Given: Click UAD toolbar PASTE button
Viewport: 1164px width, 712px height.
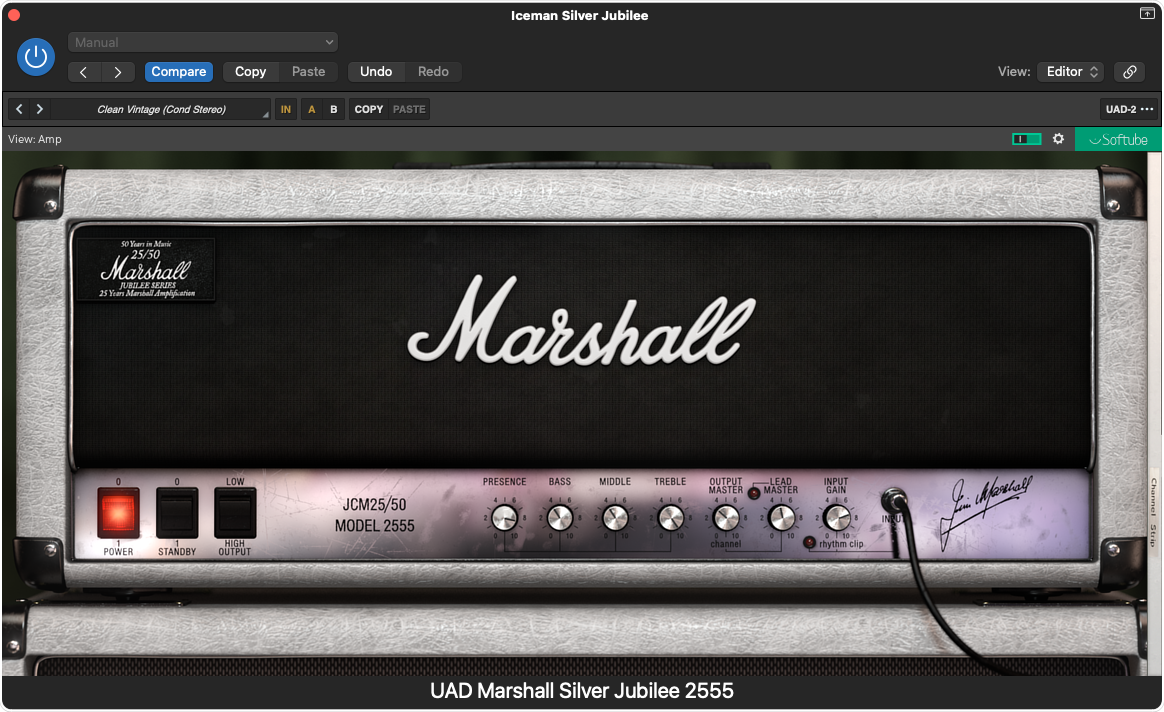Looking at the screenshot, I should (x=409, y=109).
